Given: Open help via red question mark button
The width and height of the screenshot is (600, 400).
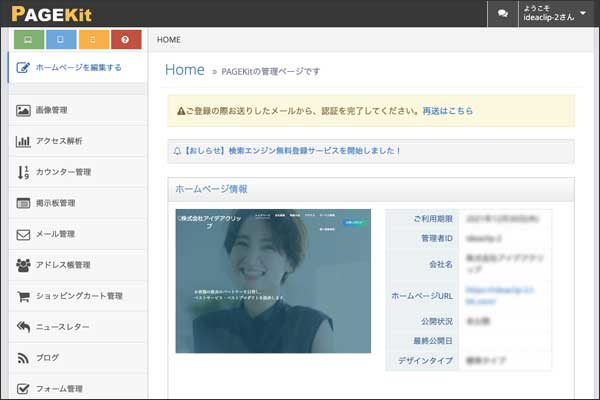Looking at the screenshot, I should pyautogui.click(x=126, y=39).
